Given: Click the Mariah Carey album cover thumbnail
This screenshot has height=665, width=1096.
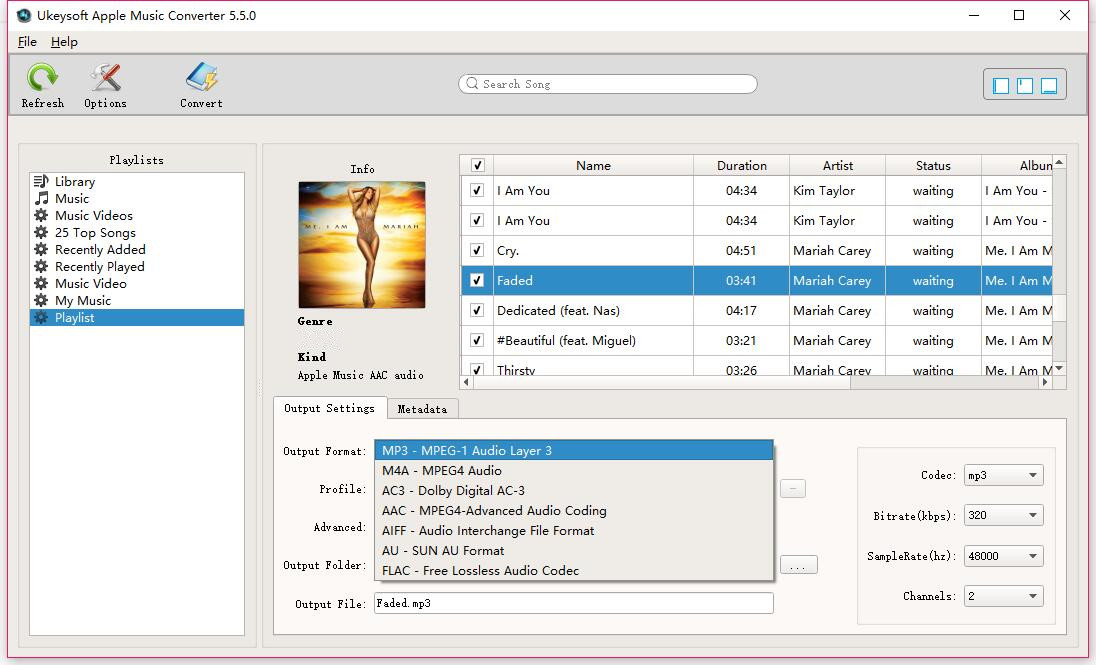Looking at the screenshot, I should (x=362, y=245).
